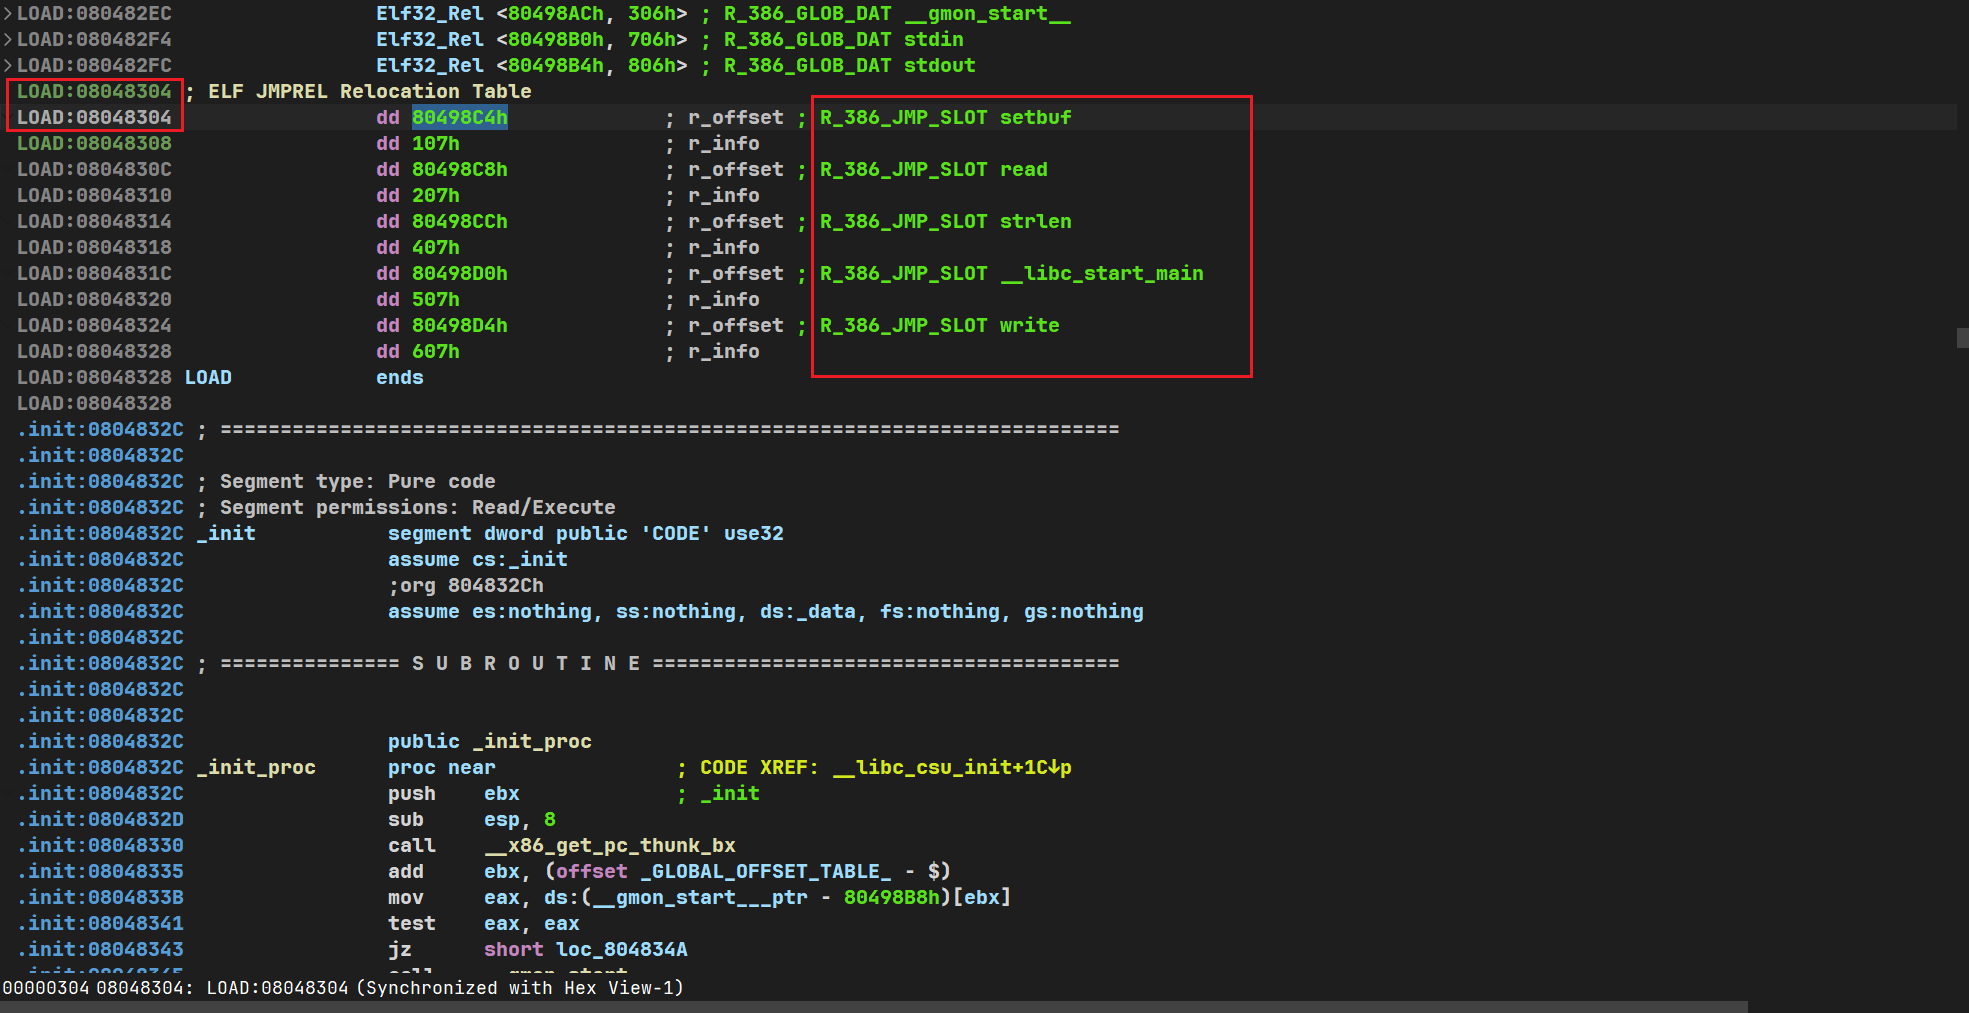Image resolution: width=1969 pixels, height=1013 pixels.
Task: Jump to __x86_get_pc_thunk_bx call target
Action: [x=610, y=846]
